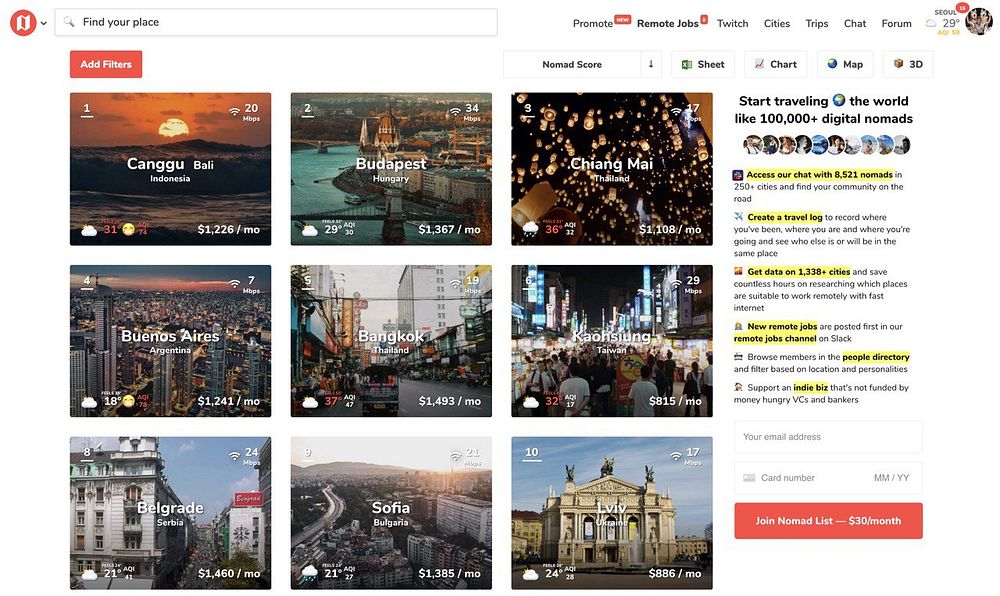Click the $1,226 / mo price on Canggu
The width and height of the screenshot is (1000, 596).
point(228,229)
